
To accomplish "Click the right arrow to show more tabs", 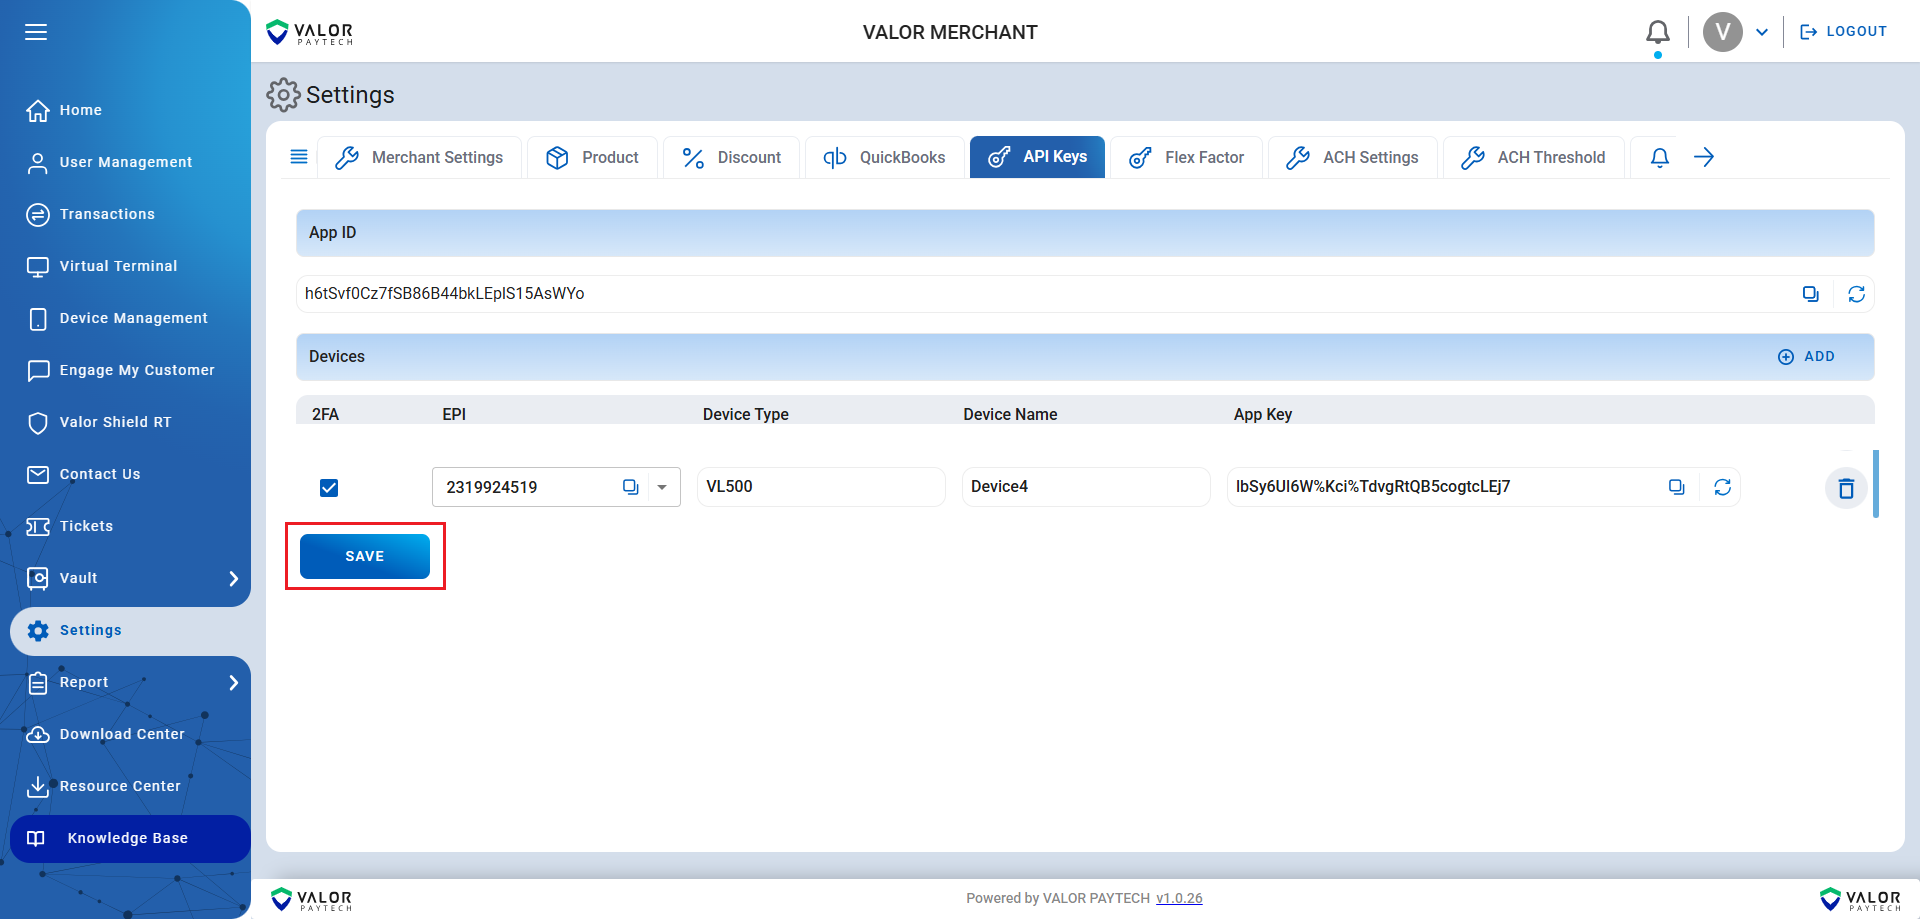I will pyautogui.click(x=1704, y=157).
